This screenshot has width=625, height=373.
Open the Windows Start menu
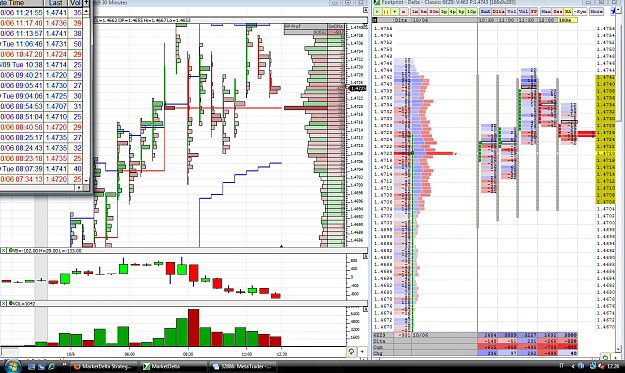(x=12, y=366)
